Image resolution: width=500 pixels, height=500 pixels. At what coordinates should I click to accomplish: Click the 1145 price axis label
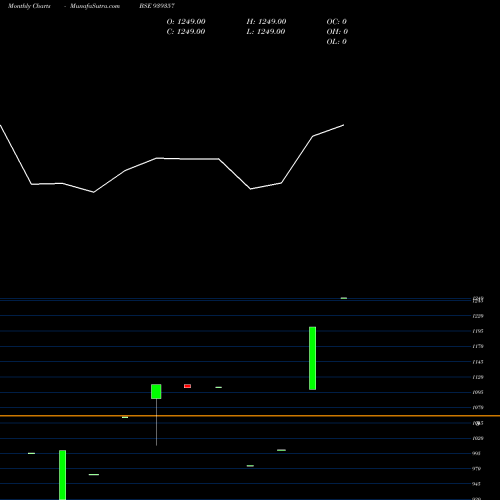(x=478, y=362)
